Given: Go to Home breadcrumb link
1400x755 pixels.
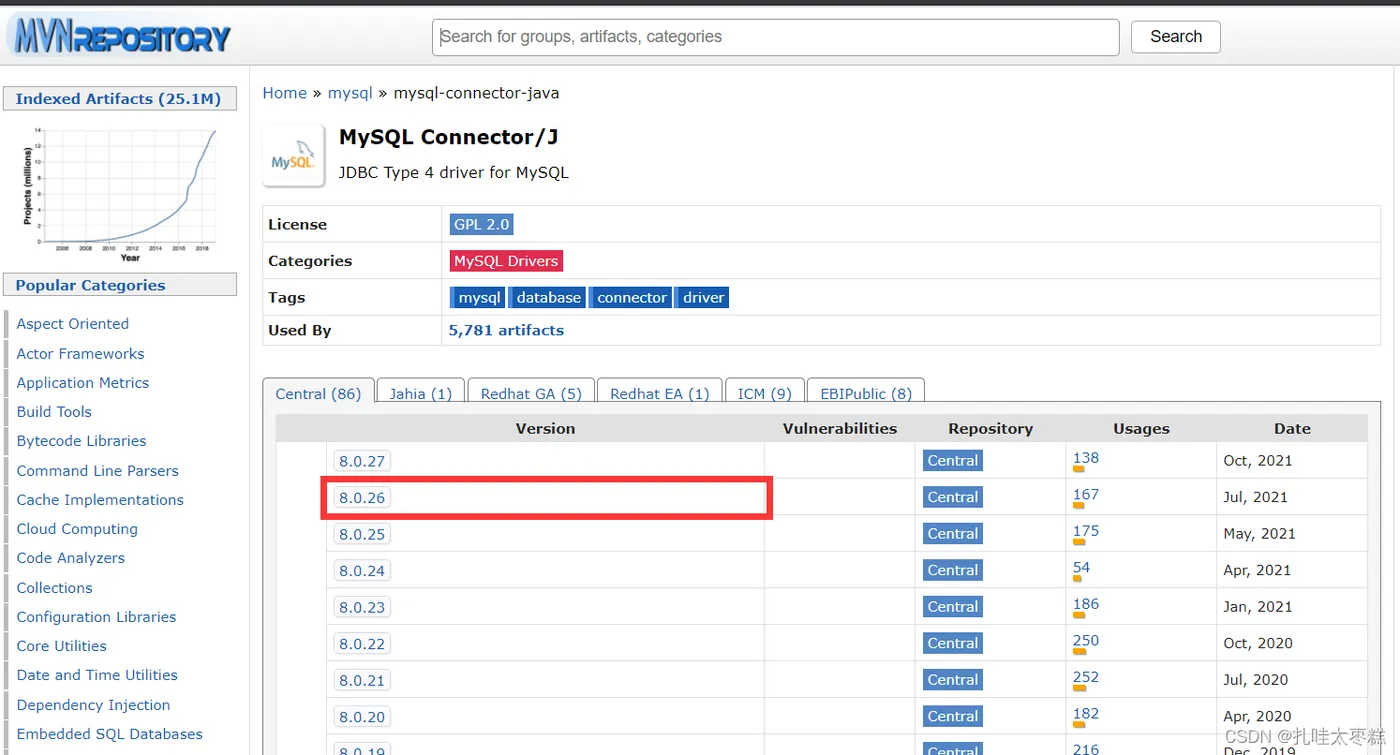Looking at the screenshot, I should (285, 93).
